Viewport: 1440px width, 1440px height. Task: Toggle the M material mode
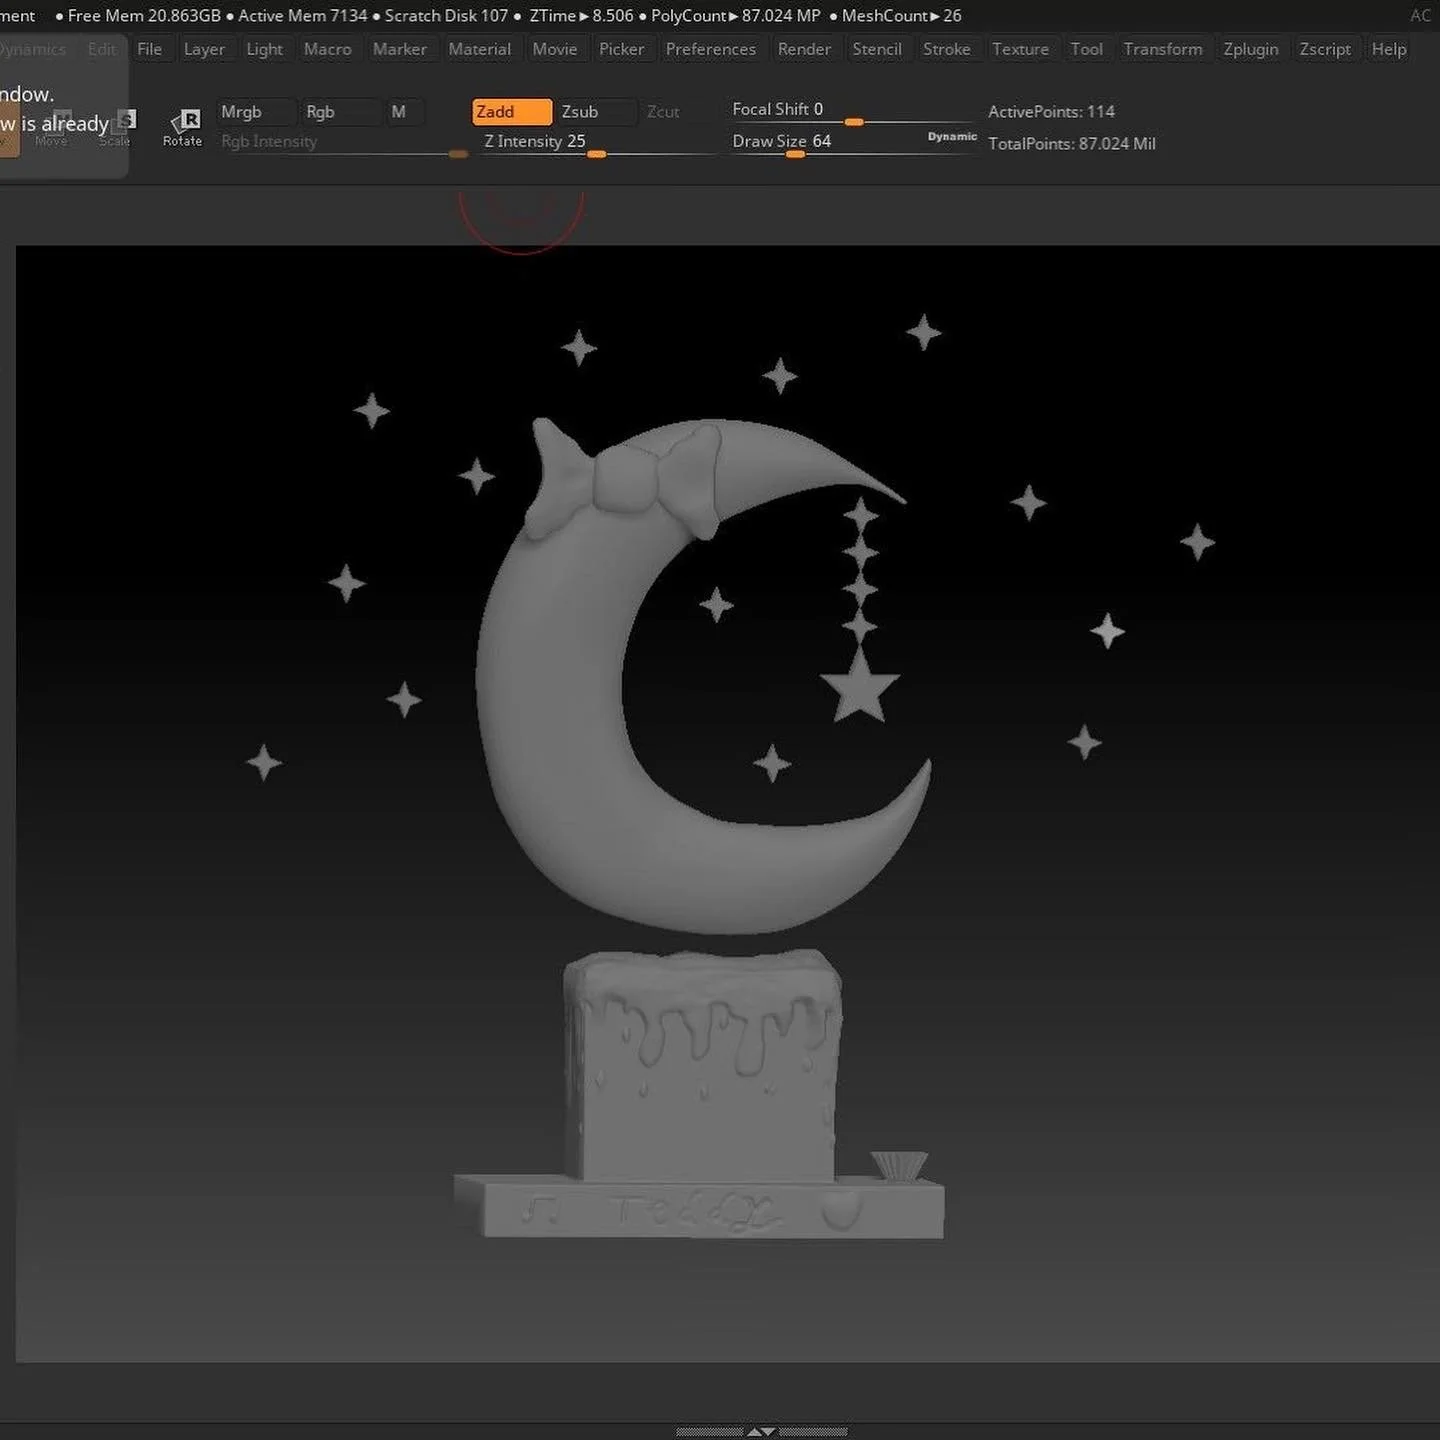click(x=404, y=112)
